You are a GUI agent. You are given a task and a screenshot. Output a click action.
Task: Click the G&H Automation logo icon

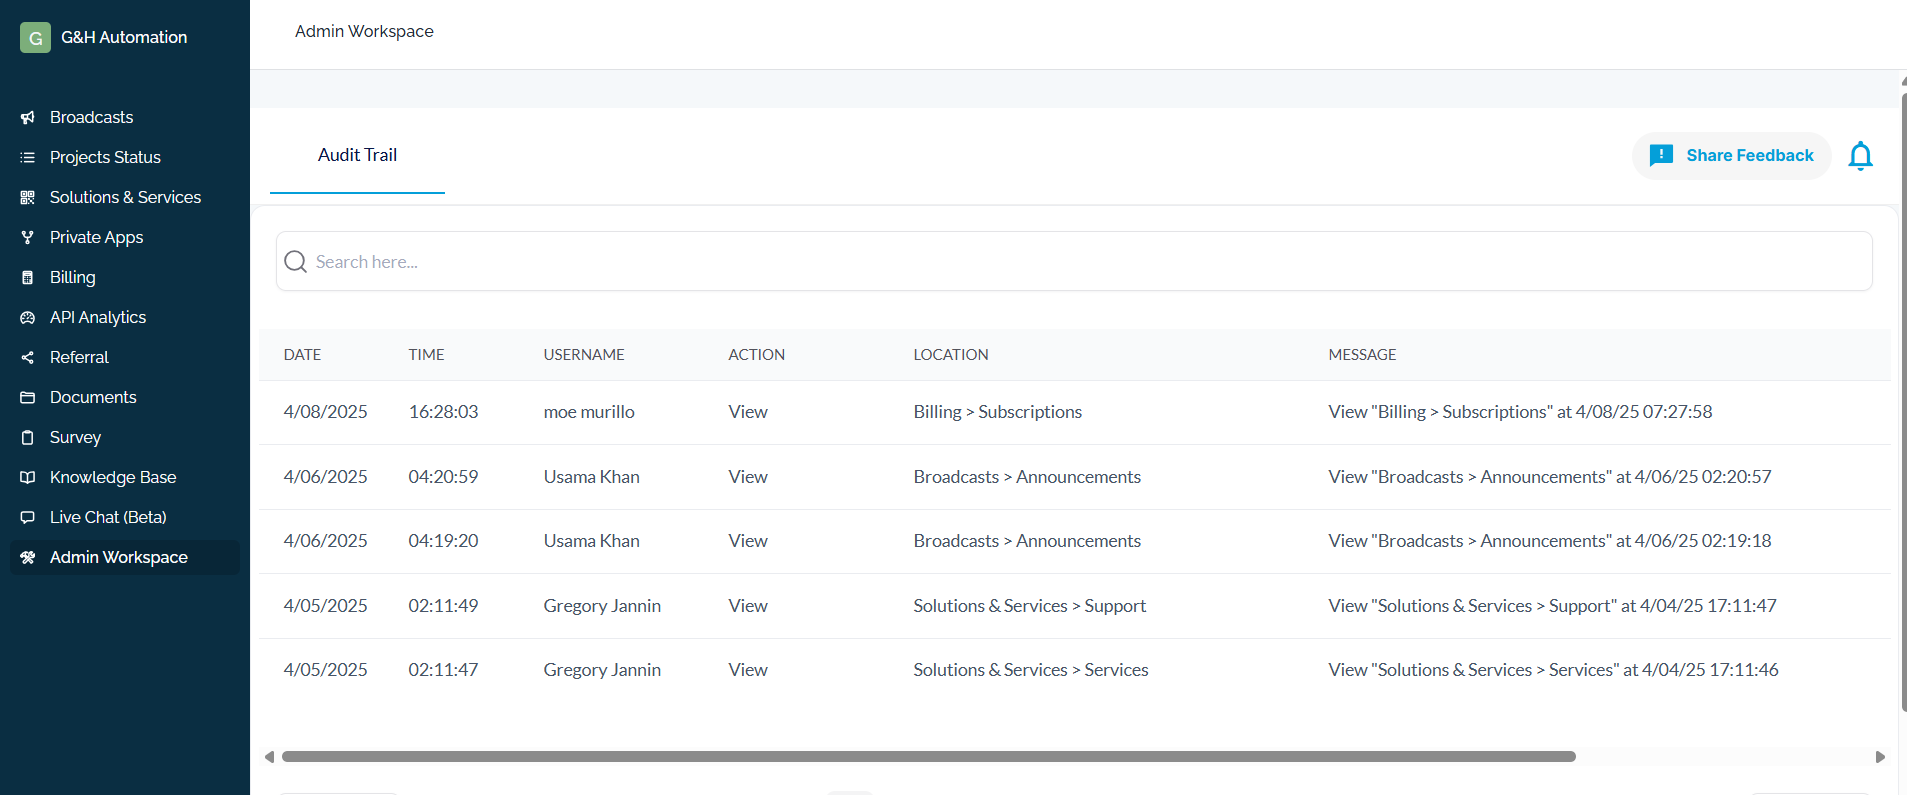pos(35,38)
